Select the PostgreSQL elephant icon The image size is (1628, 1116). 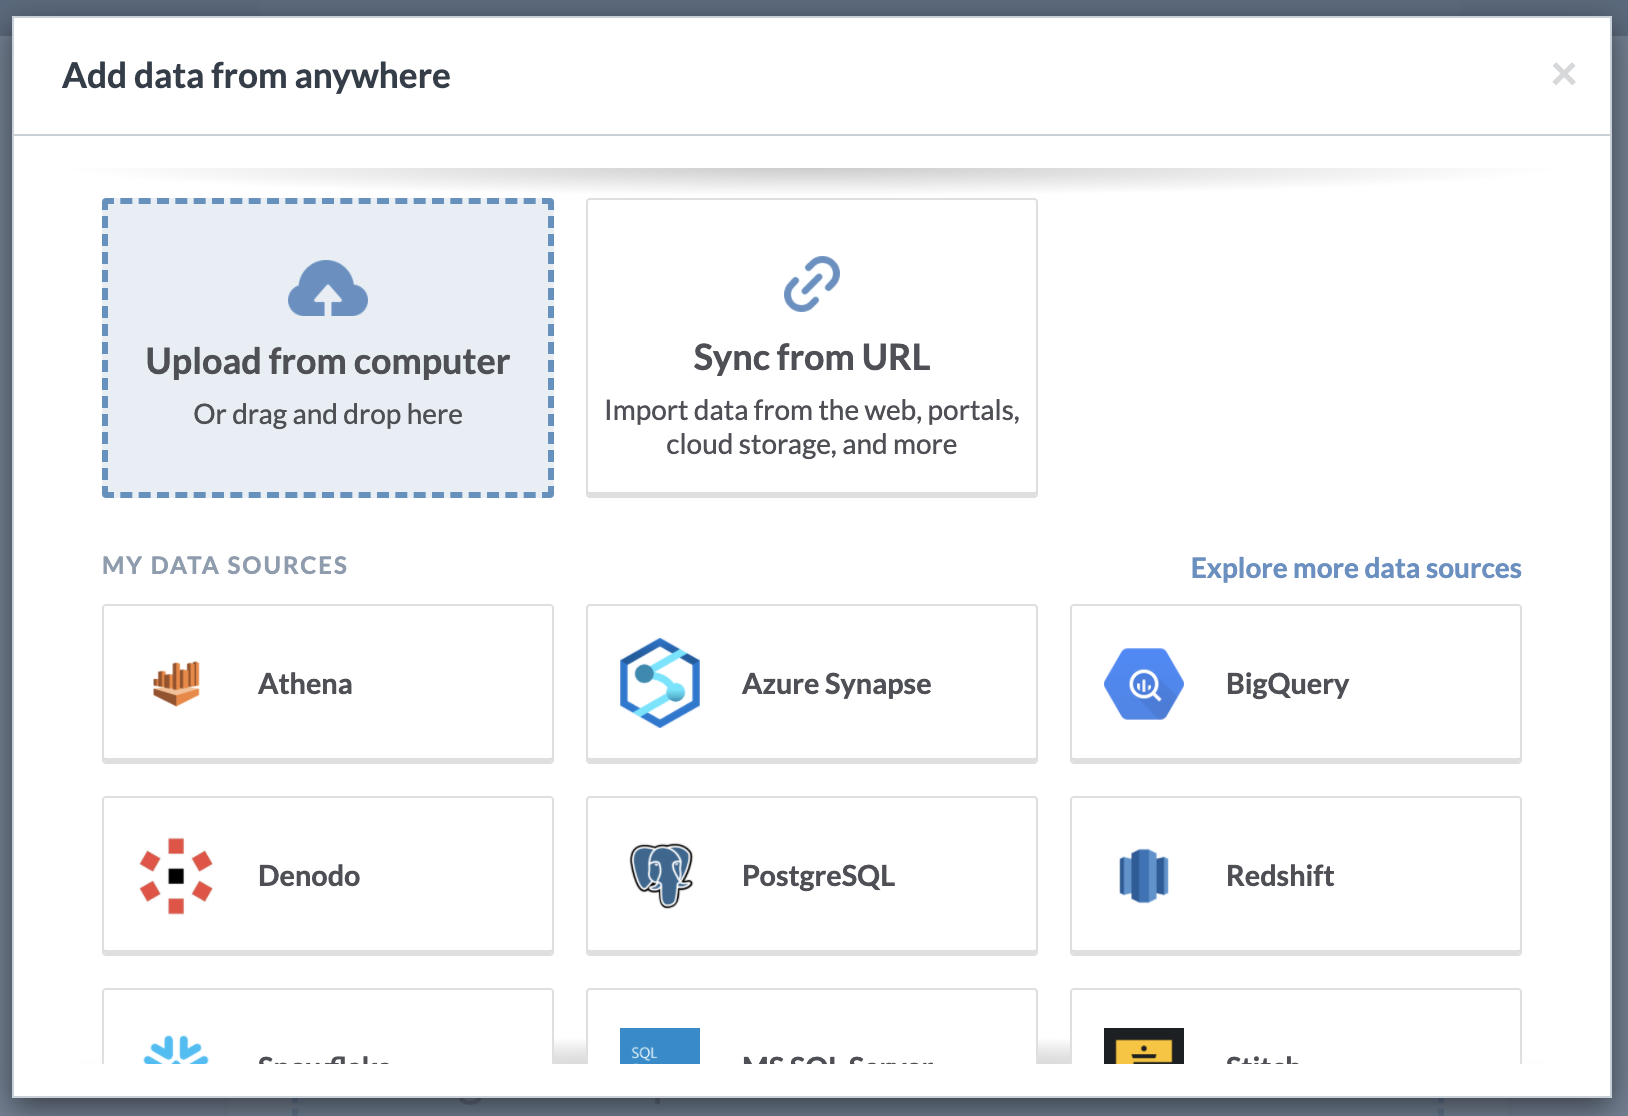661,875
